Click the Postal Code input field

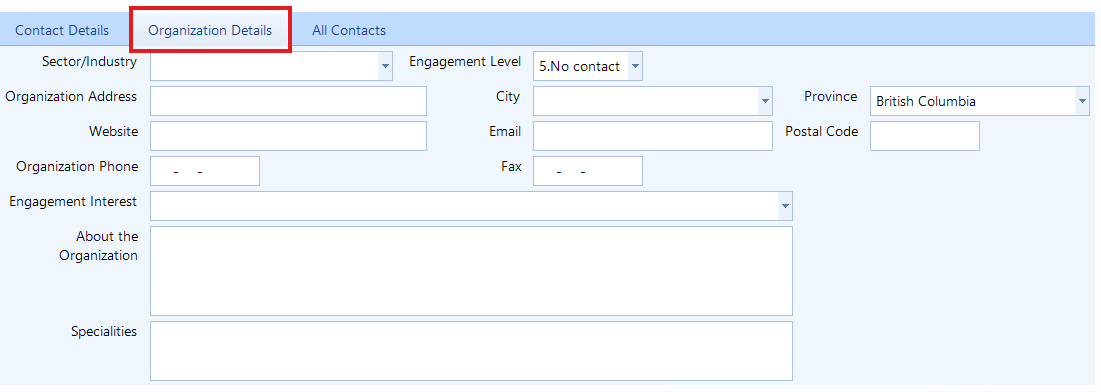(925, 136)
